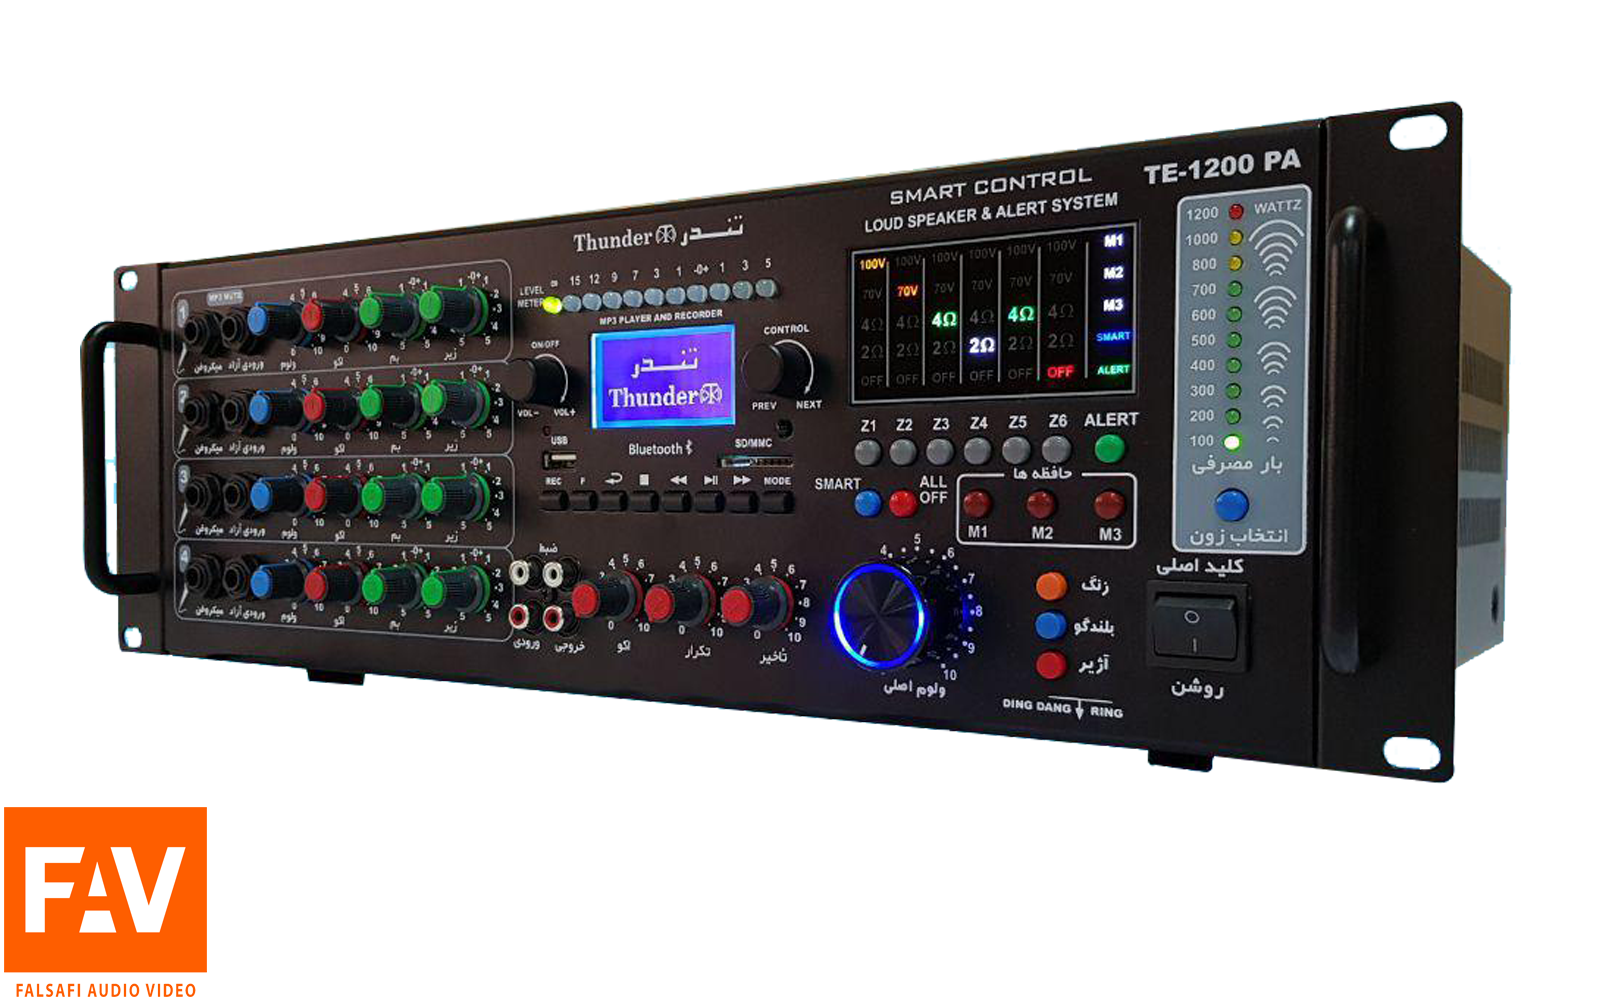Click the lit yellow level meter LED
Screen dimensions: 1600x1000
(550, 304)
